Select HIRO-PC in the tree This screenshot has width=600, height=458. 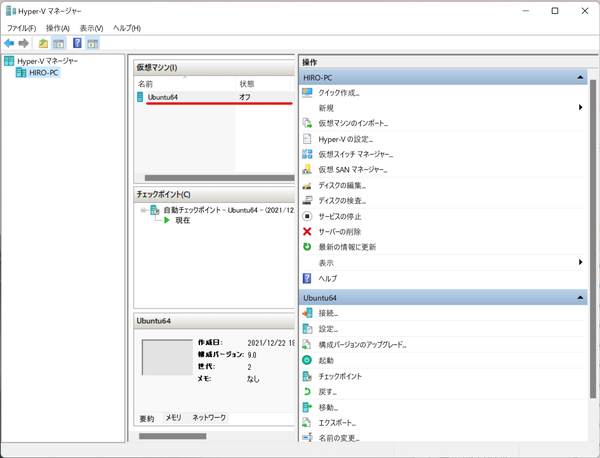[44, 73]
